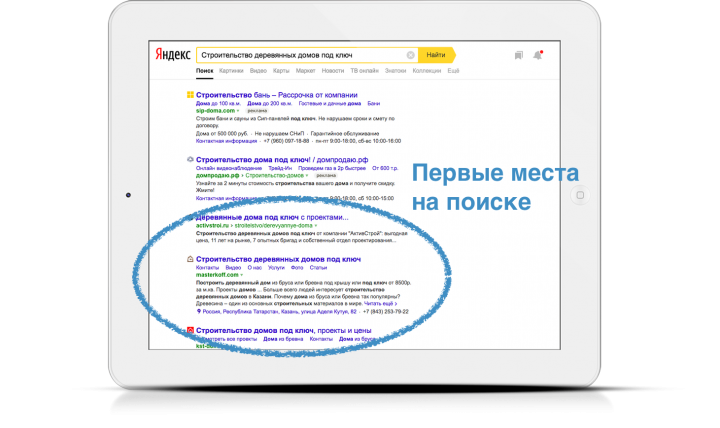This screenshot has width=720, height=428.
Task: Open 'Проведем газ в 2р быстрее' sitelink
Action: point(332,168)
